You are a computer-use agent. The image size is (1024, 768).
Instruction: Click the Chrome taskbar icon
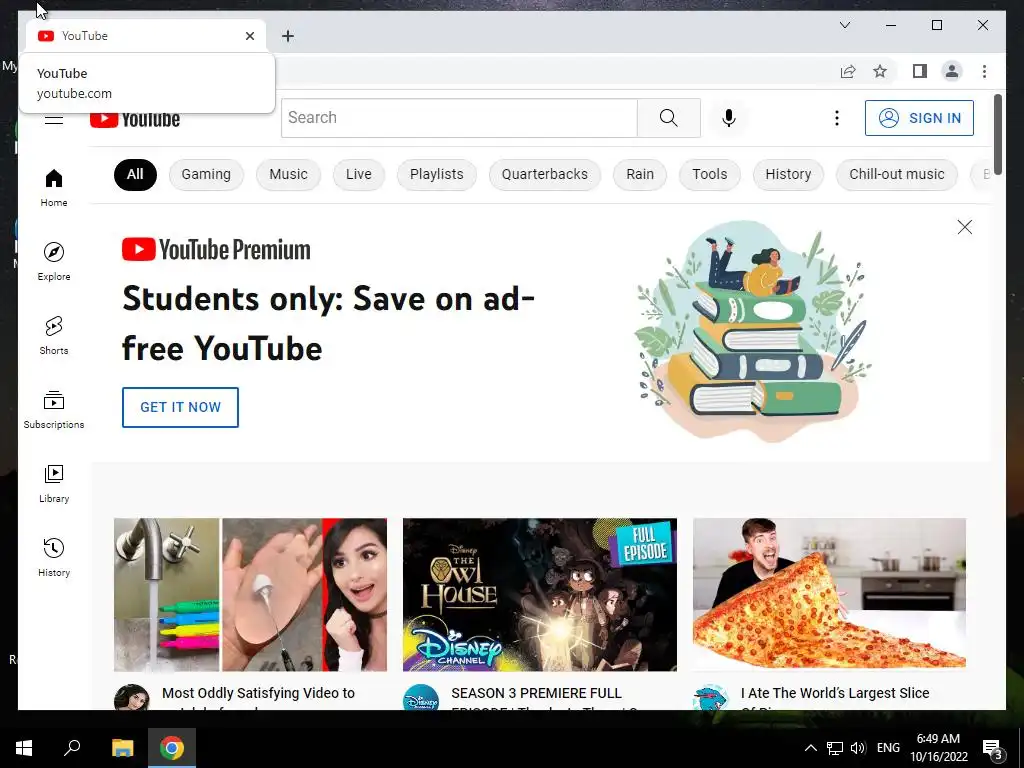click(172, 748)
